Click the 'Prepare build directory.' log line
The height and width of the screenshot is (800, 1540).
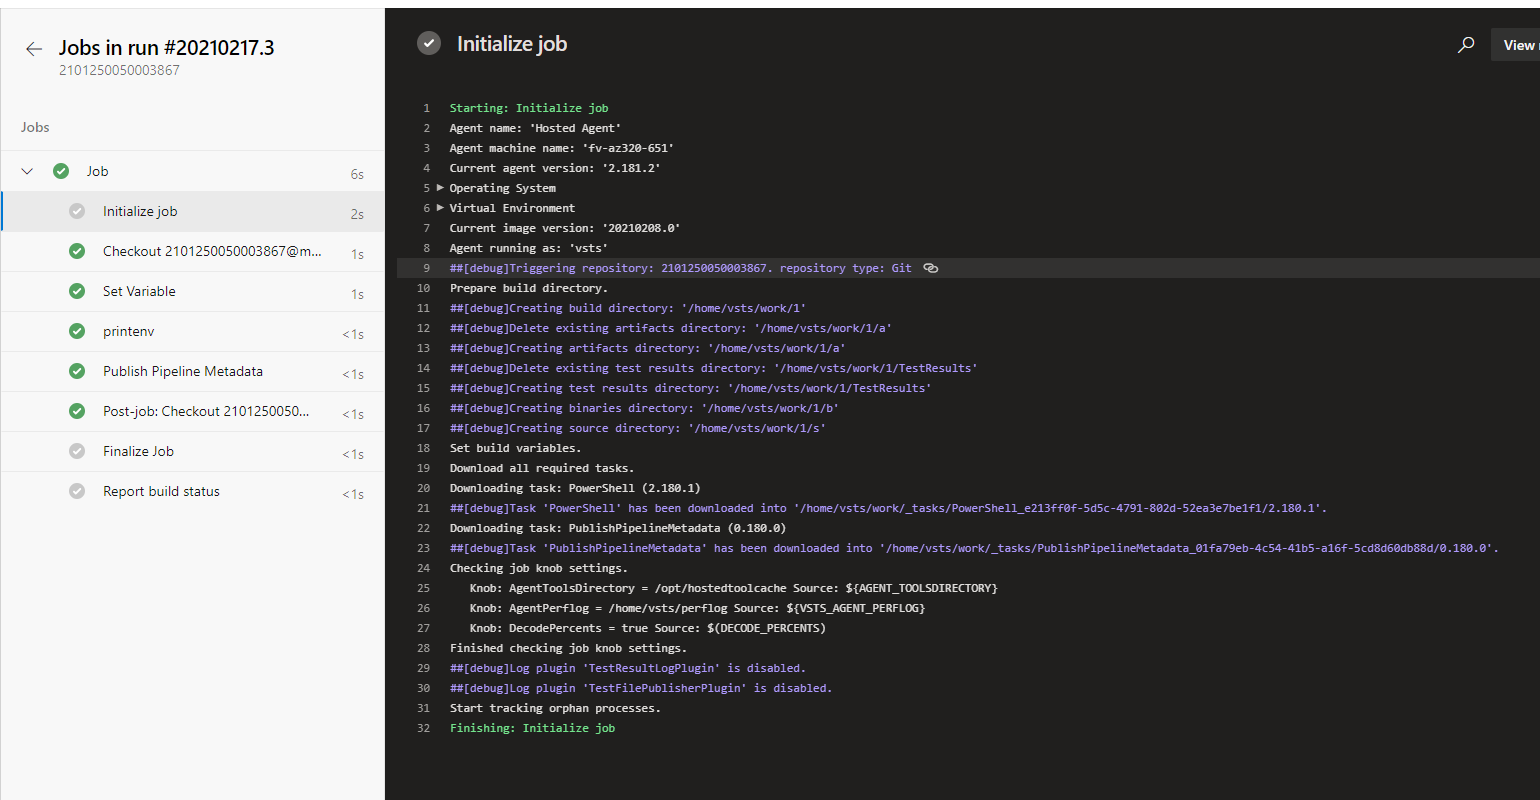click(x=529, y=288)
